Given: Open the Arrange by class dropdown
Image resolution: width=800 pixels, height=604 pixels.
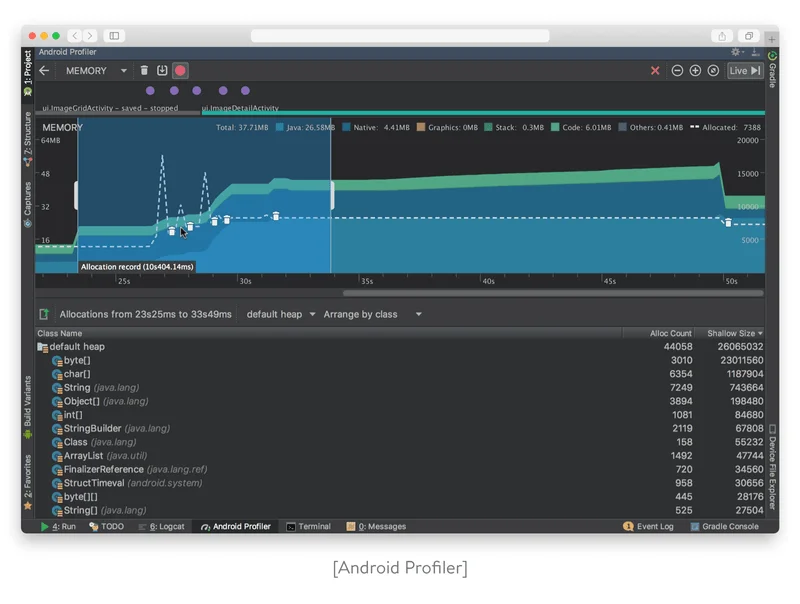Looking at the screenshot, I should point(372,314).
